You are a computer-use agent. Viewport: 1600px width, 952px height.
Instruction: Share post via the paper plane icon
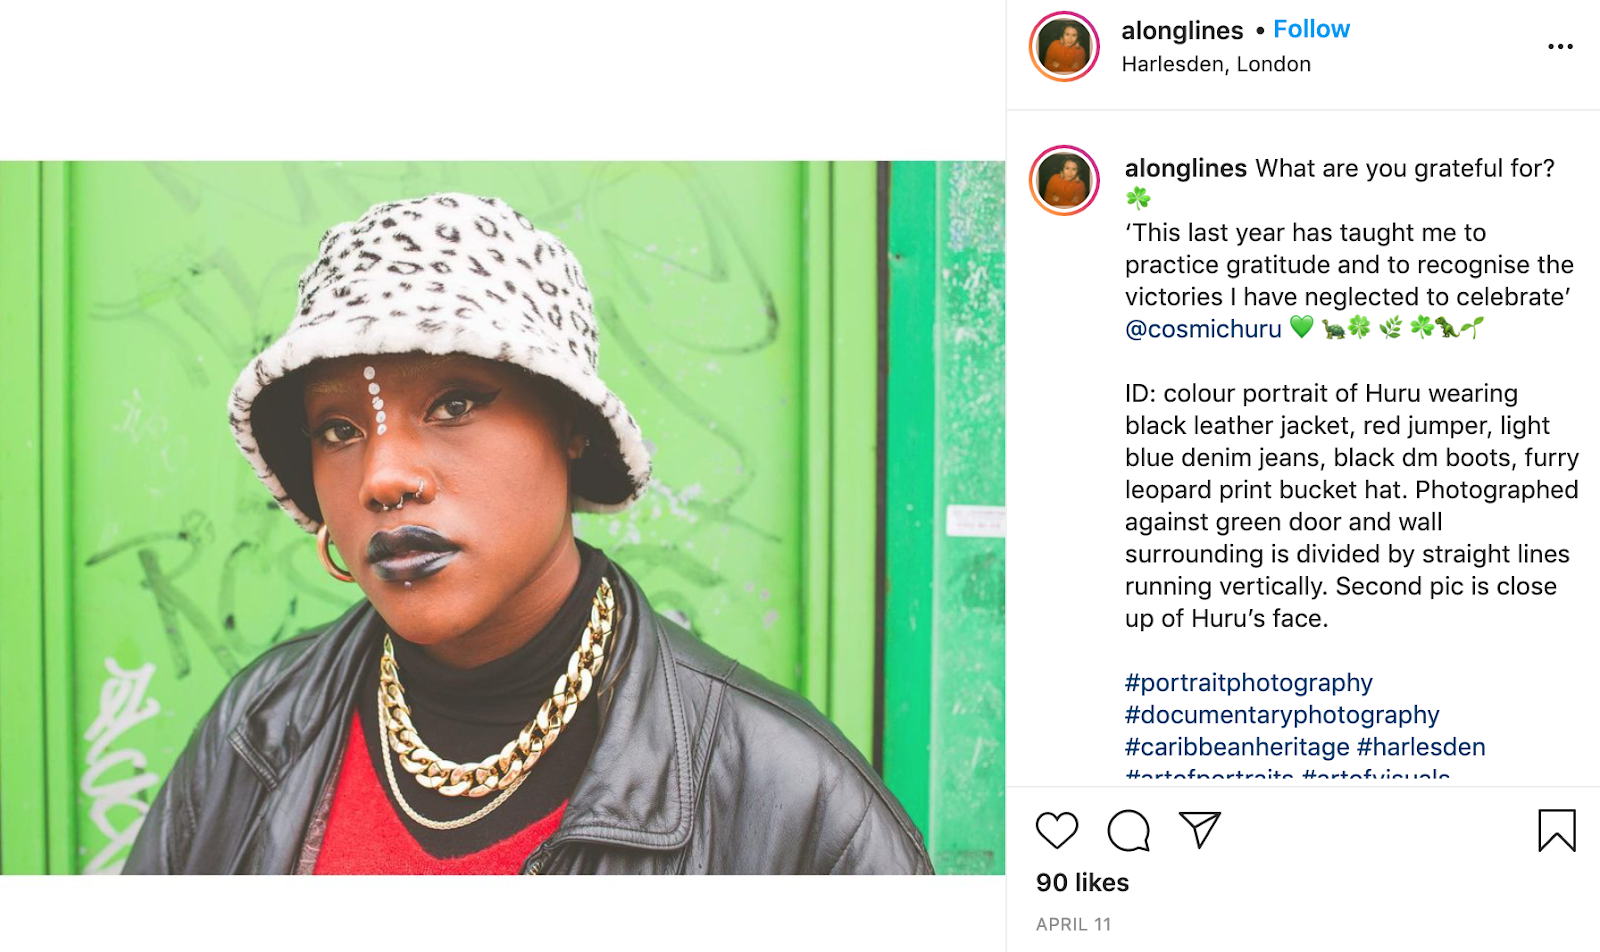coord(1200,829)
